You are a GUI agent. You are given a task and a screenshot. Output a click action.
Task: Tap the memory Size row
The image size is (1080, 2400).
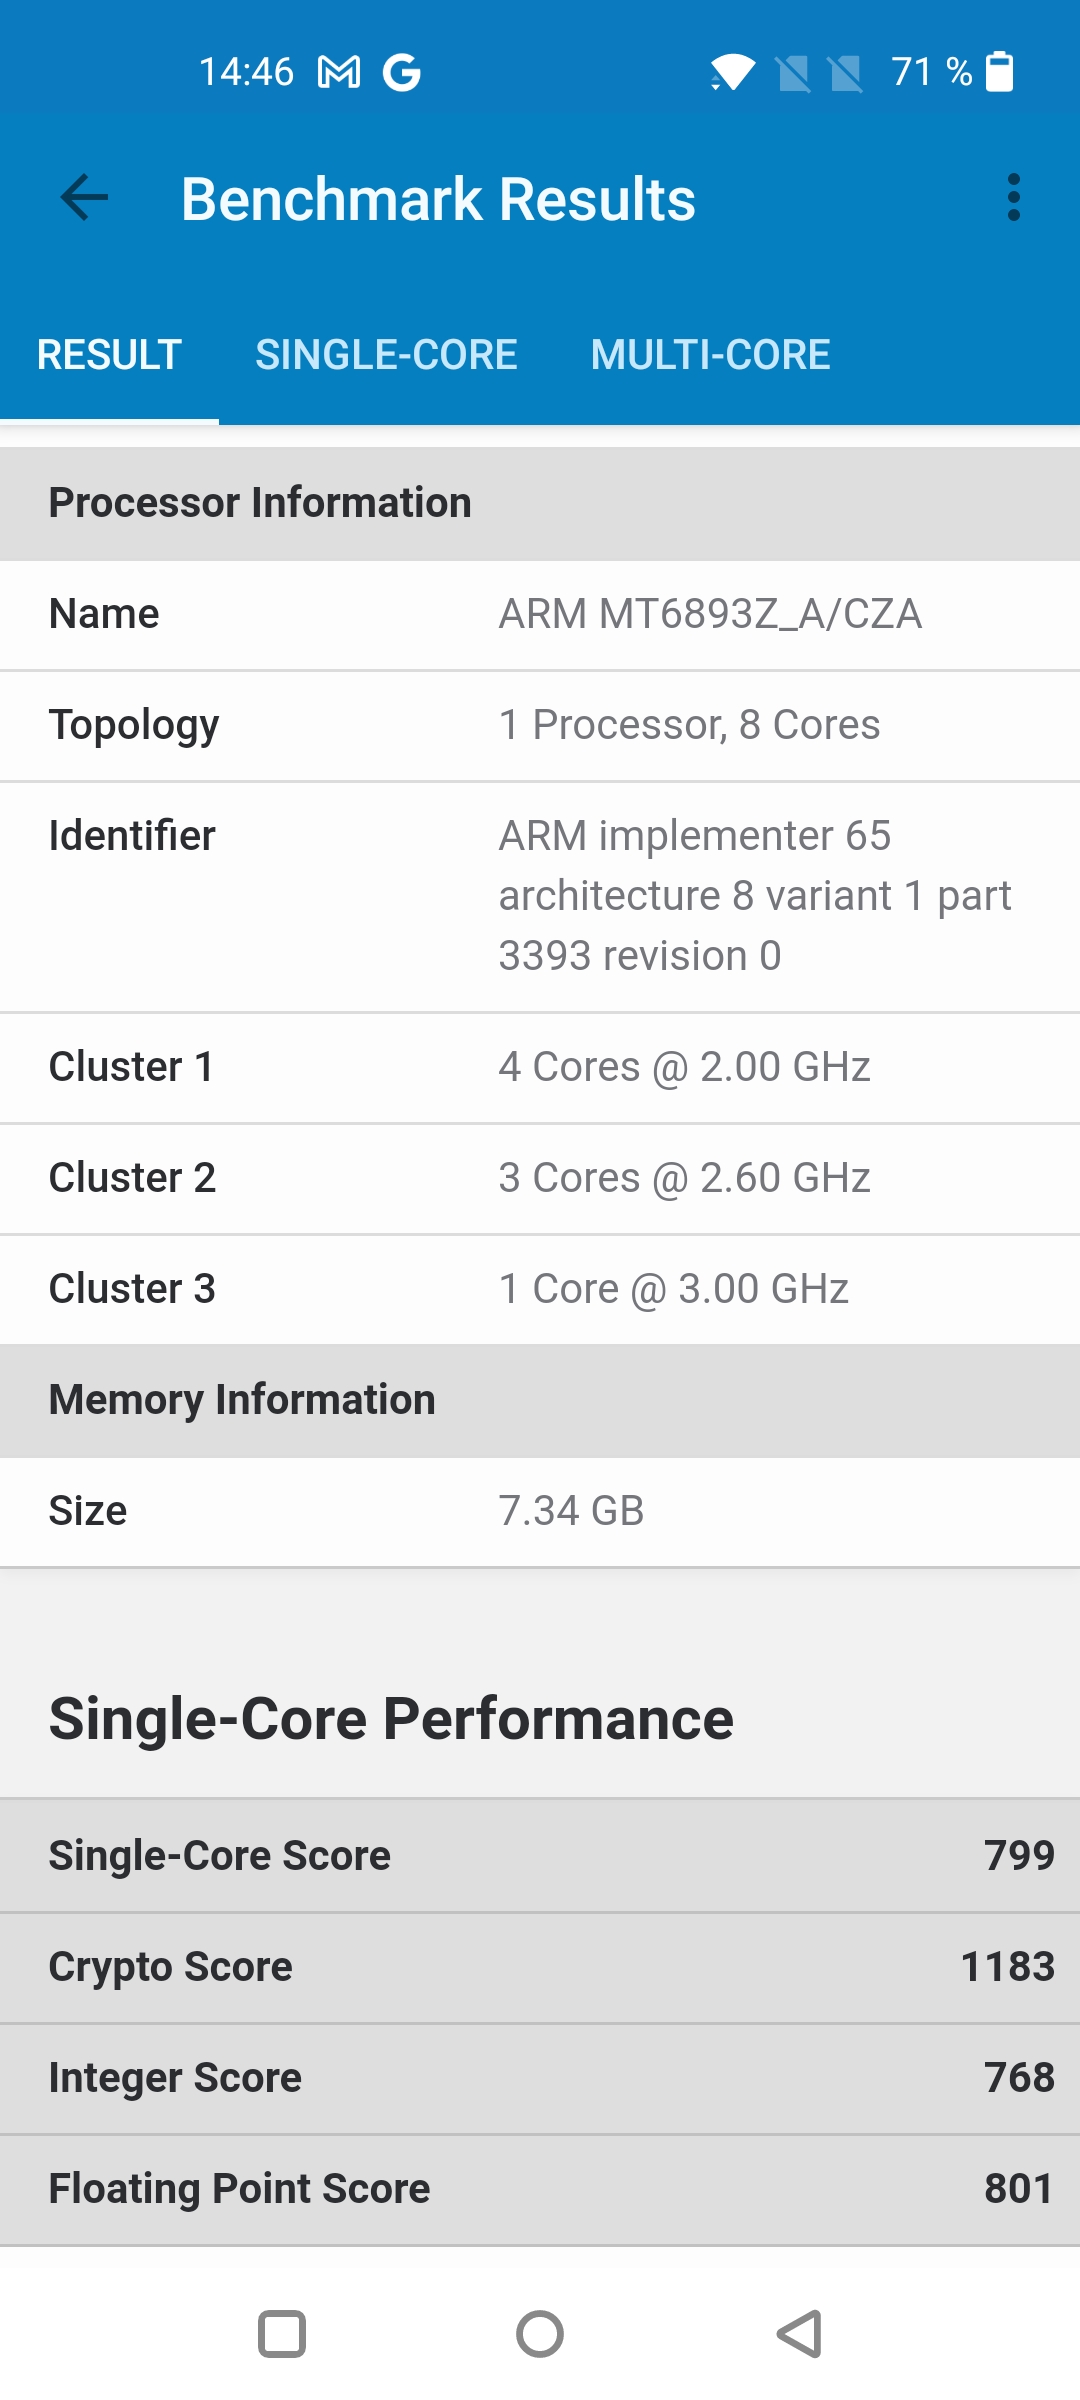tap(540, 1511)
